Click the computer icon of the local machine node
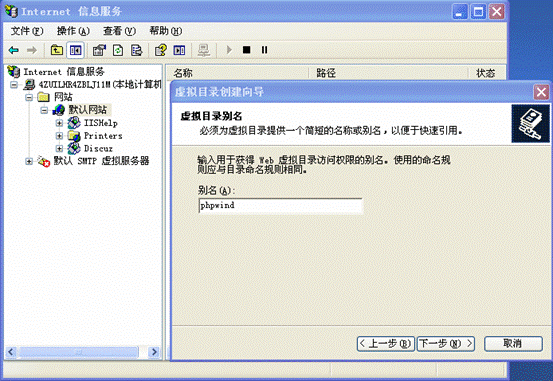 [29, 84]
